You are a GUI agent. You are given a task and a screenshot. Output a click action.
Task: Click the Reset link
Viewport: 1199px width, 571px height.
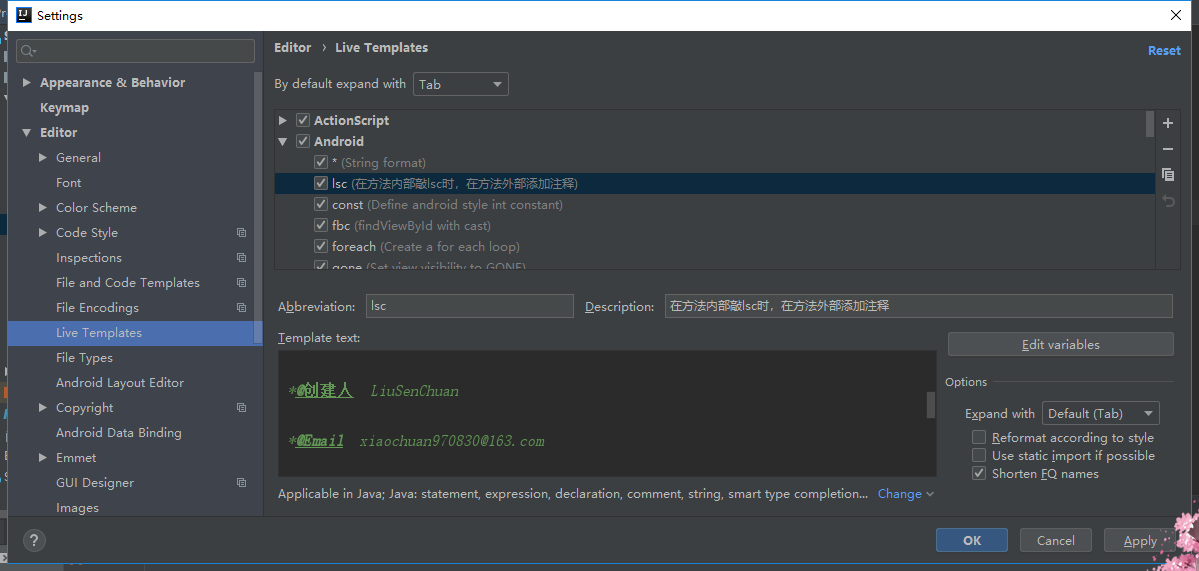(1164, 50)
